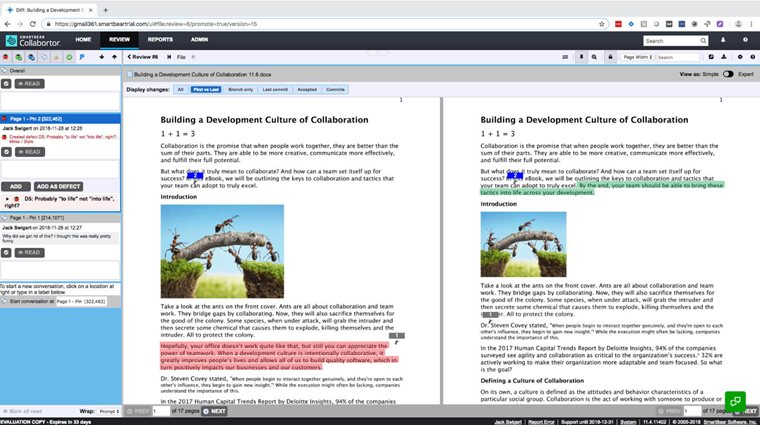This screenshot has height=425, width=760.
Task: Click the ADD AS DEFECT button
Action: point(58,187)
